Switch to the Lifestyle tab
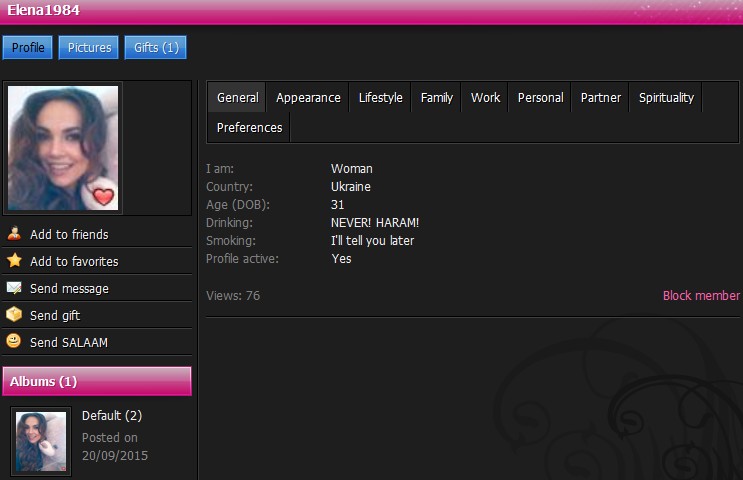This screenshot has width=743, height=480. 381,98
